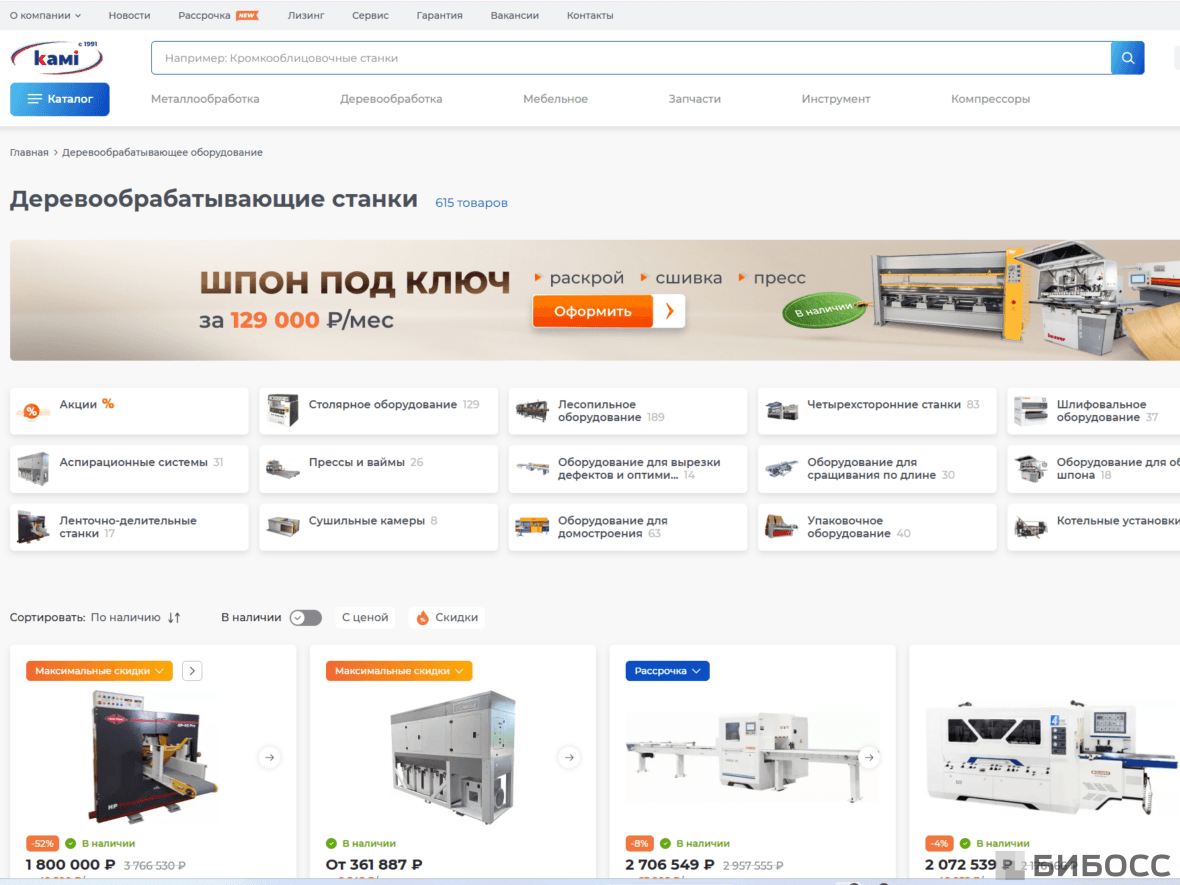Enable the Скидки filter

click(x=448, y=618)
